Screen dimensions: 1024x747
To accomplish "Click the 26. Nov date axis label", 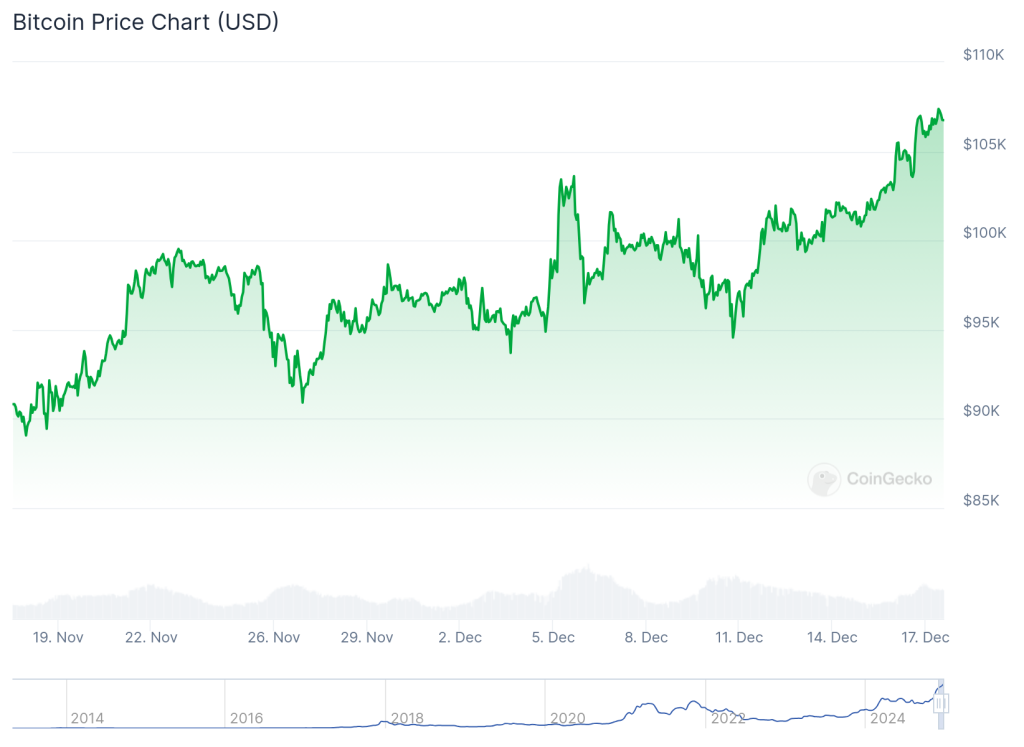I will [274, 637].
